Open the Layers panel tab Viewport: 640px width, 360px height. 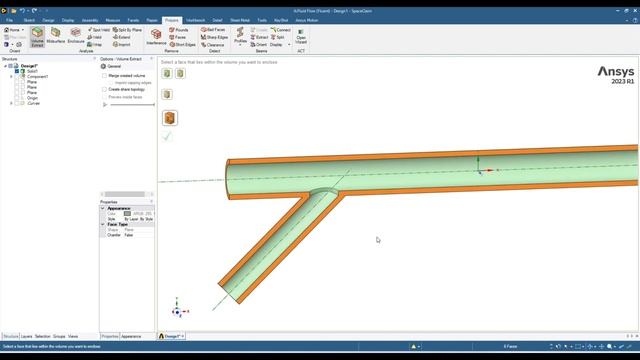coord(27,336)
